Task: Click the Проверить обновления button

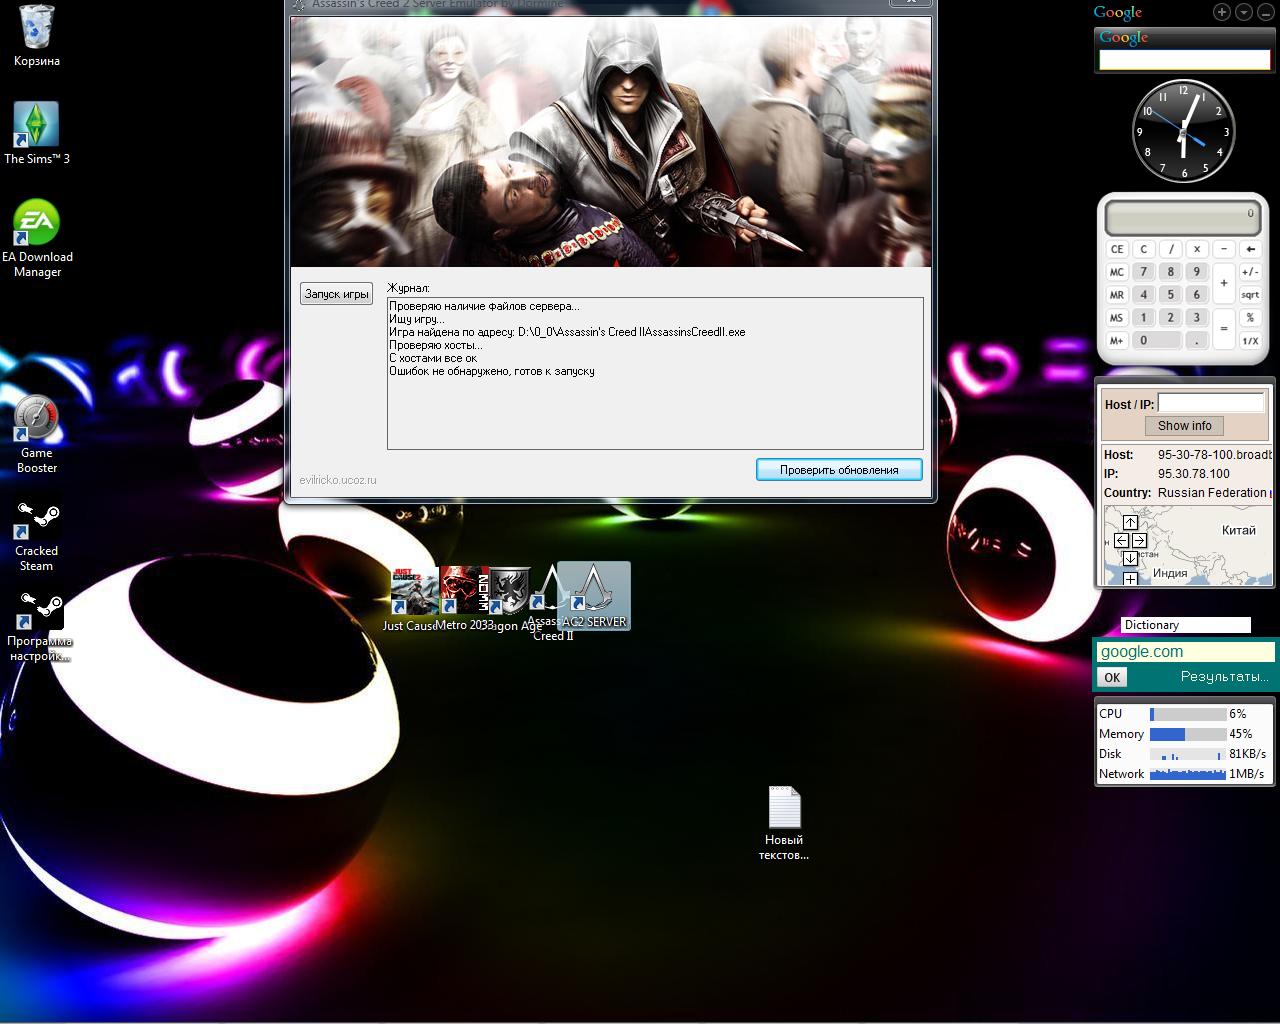Action: click(x=839, y=470)
